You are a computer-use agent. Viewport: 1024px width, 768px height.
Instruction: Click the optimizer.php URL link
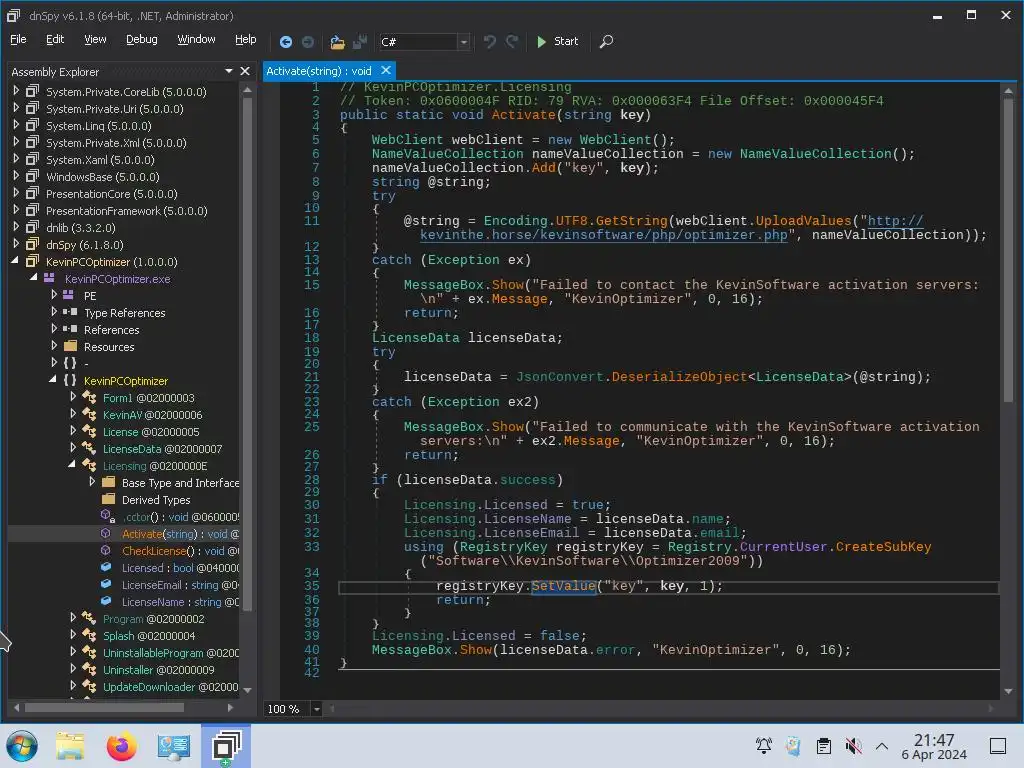coord(604,234)
